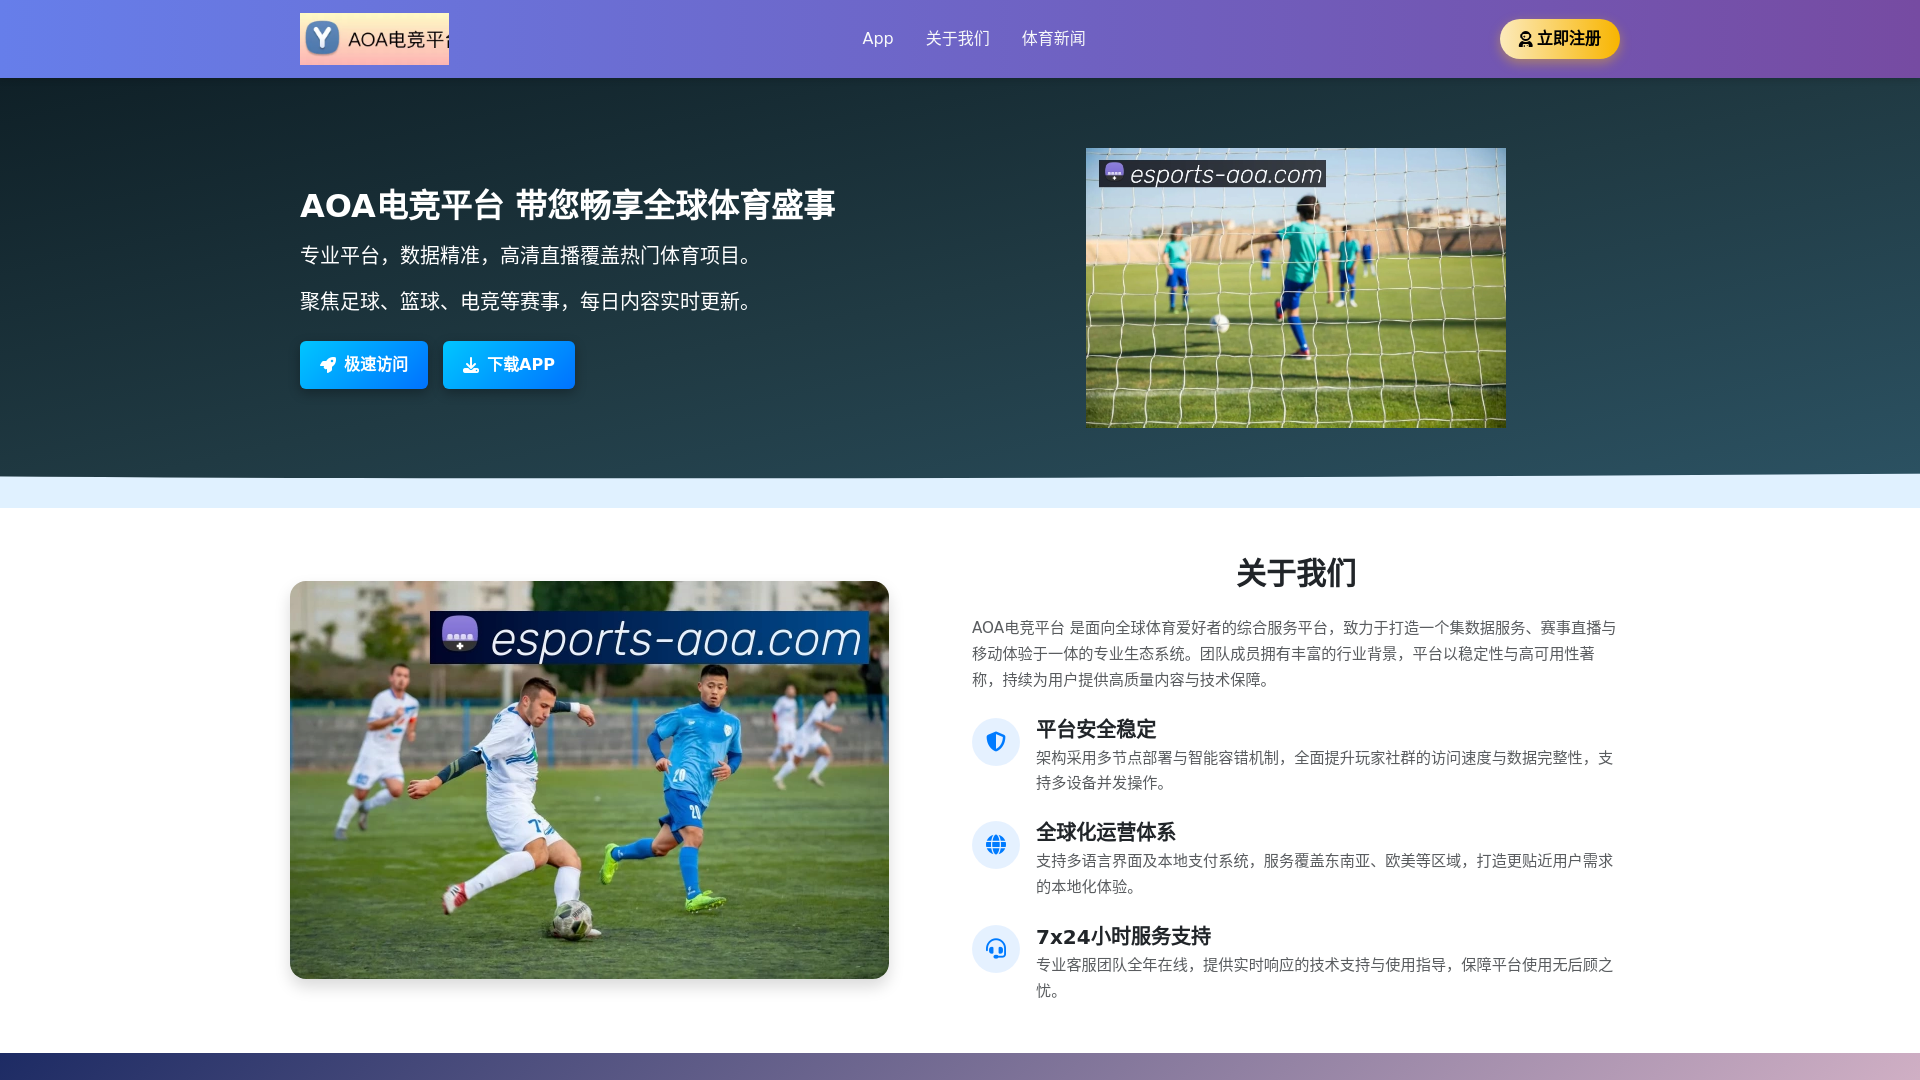Click esports-aoa.com banner on players image
1920x1080 pixels.
pyautogui.click(x=649, y=638)
